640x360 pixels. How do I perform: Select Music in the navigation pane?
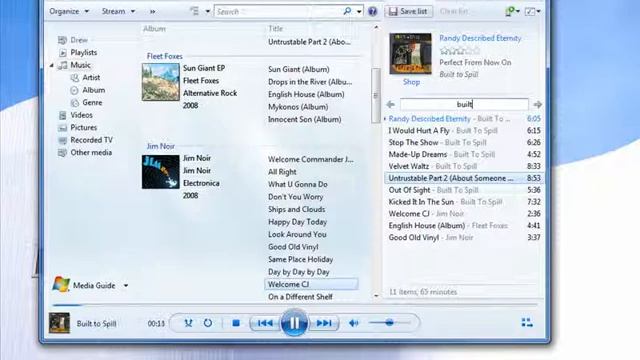(80, 65)
